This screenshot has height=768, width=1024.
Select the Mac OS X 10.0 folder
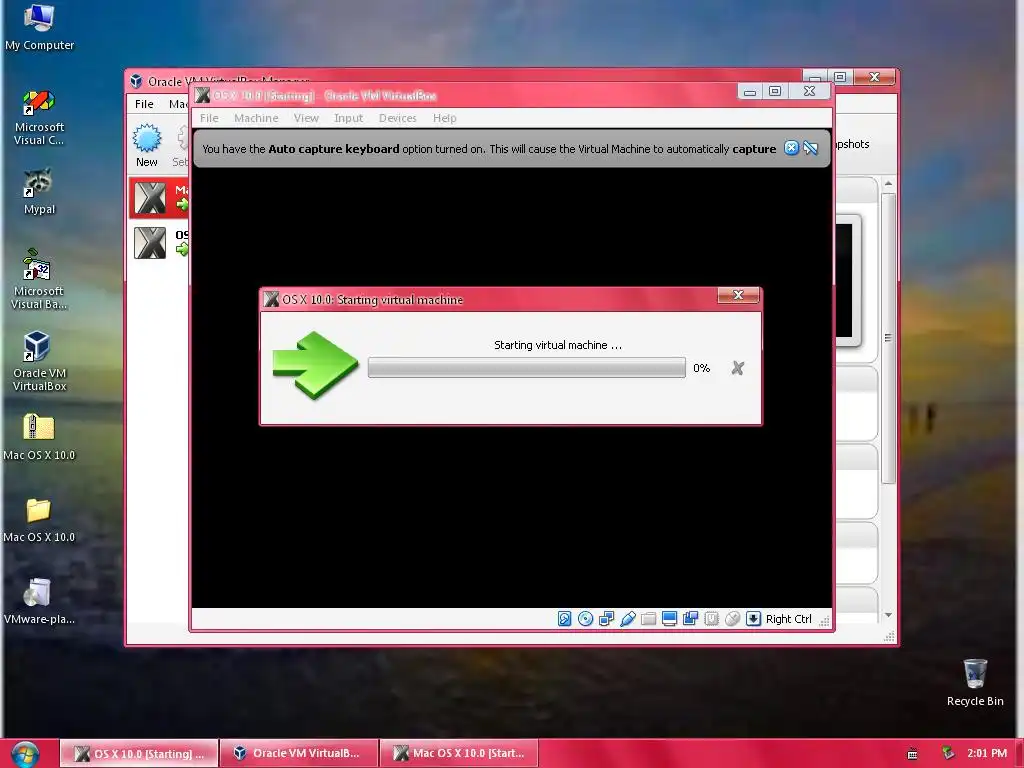click(39, 520)
